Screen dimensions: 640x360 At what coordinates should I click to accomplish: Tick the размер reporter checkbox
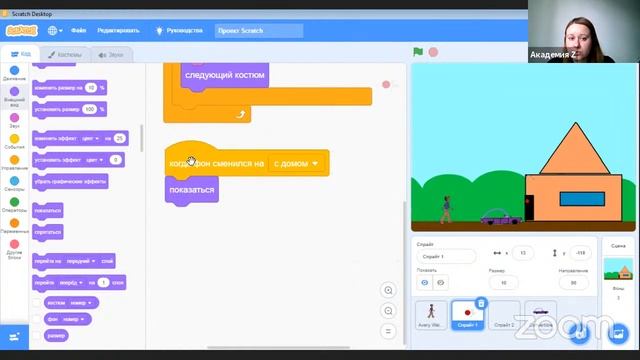(37, 336)
